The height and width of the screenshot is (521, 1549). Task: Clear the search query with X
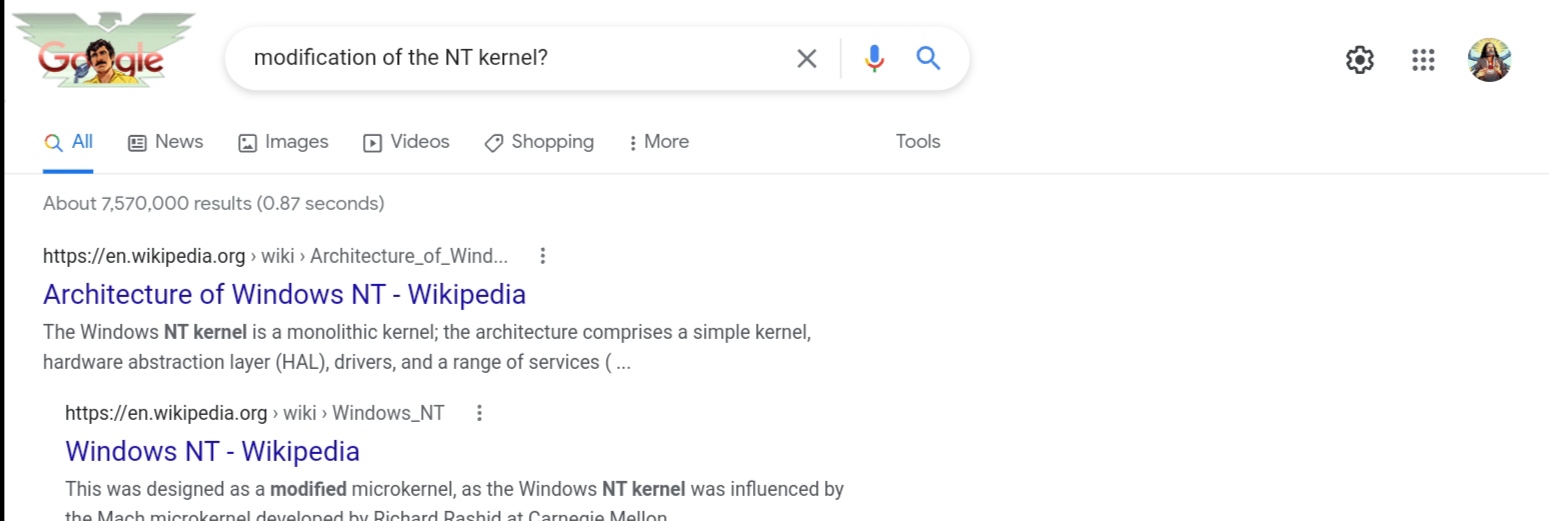[806, 59]
